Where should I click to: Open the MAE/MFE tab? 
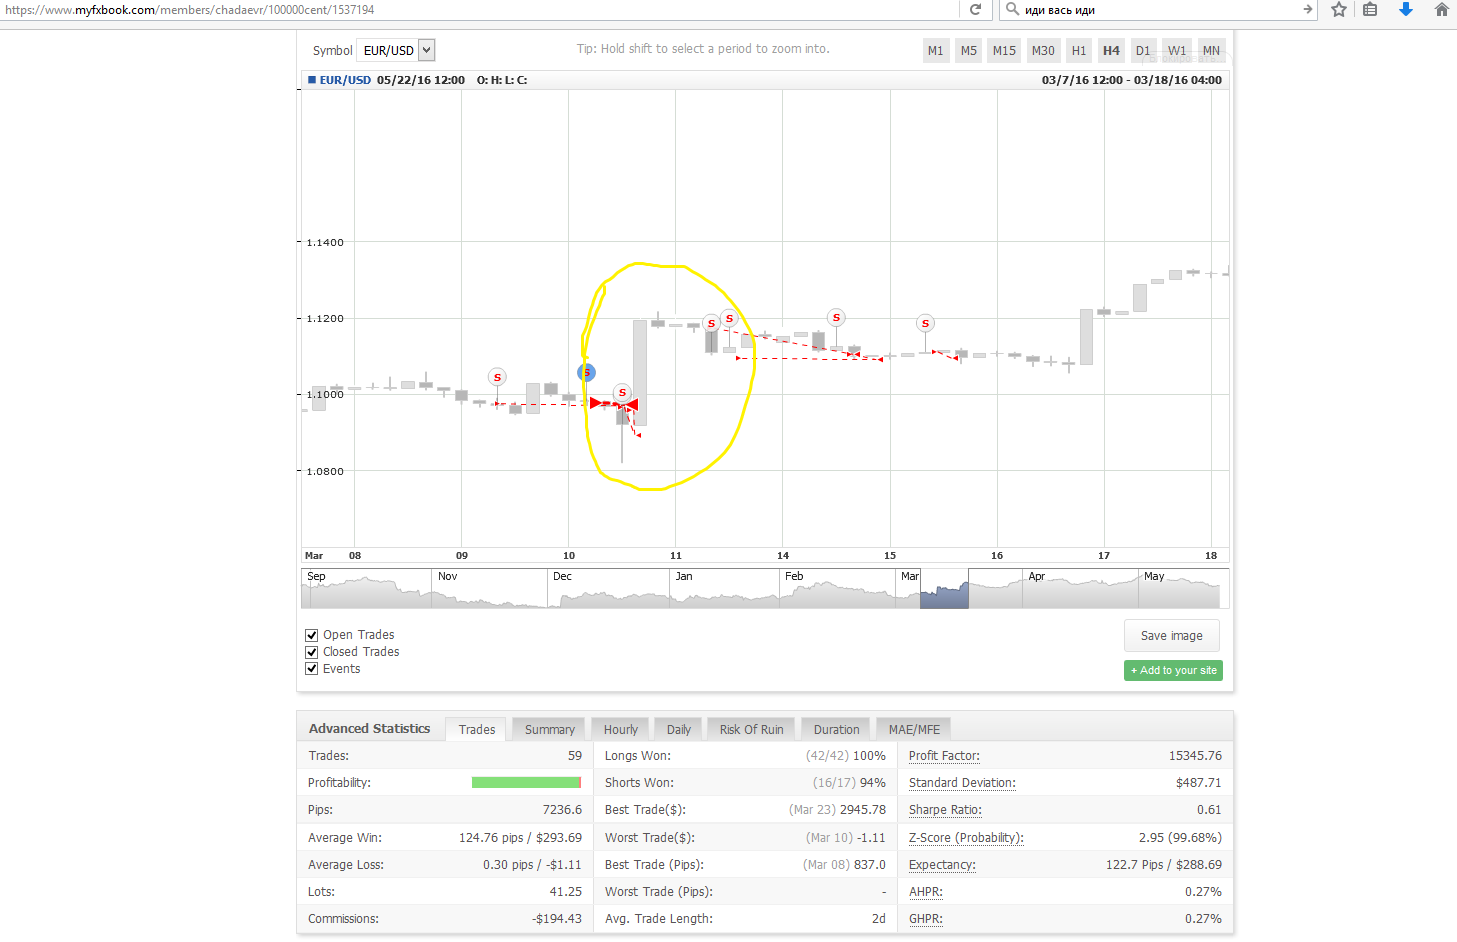pyautogui.click(x=914, y=729)
